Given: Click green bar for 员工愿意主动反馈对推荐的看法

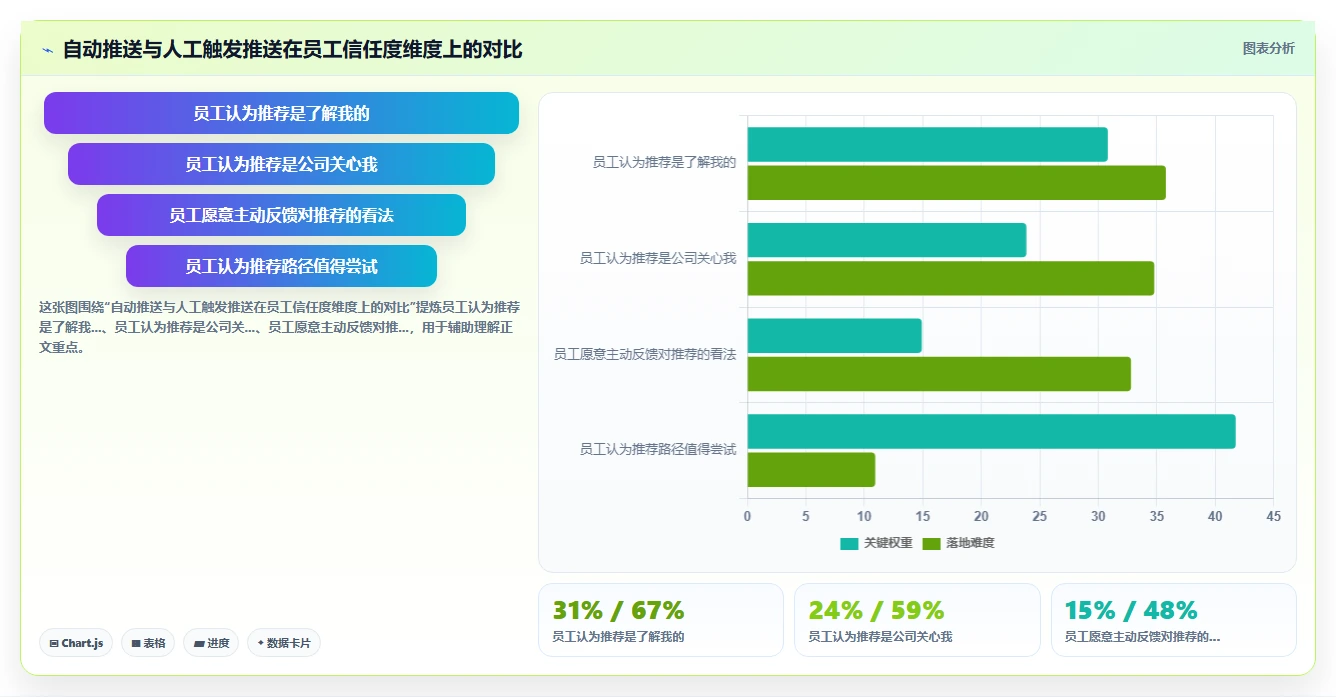Looking at the screenshot, I should click(939, 374).
